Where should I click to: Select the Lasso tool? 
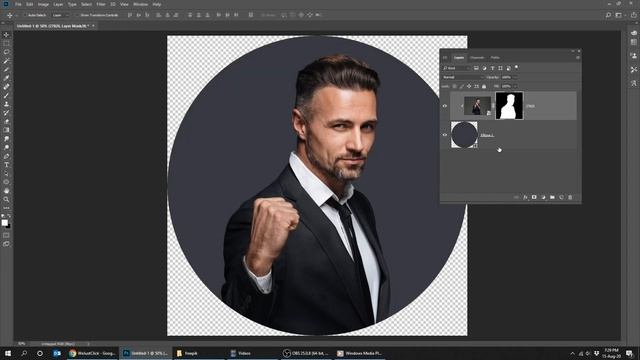pyautogui.click(x=6, y=52)
